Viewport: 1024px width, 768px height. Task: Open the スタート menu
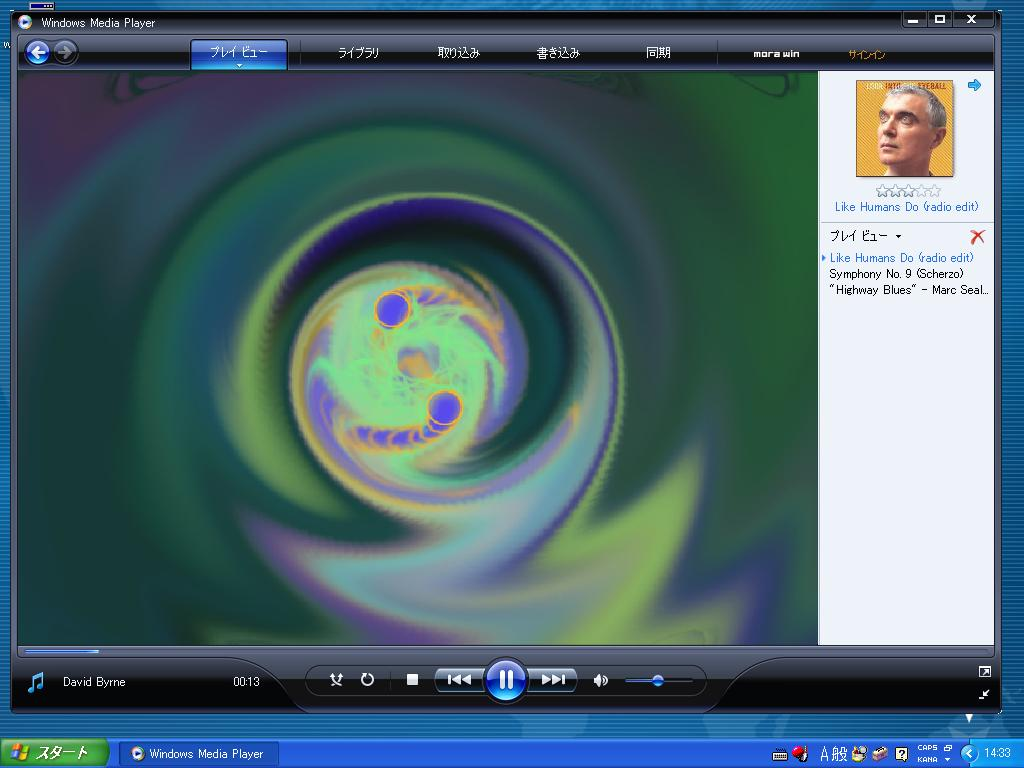coord(54,753)
